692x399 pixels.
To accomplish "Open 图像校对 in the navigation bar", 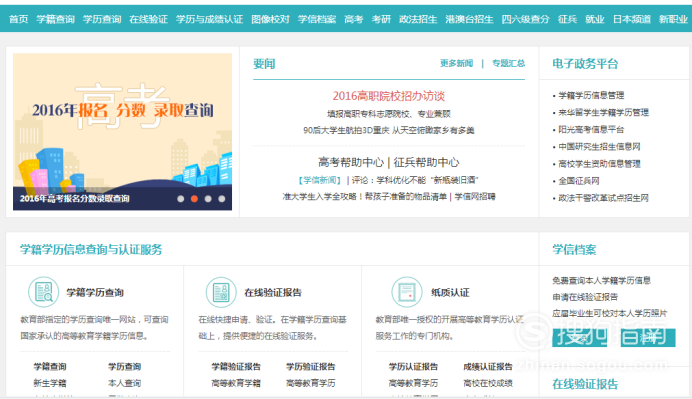I will coord(270,19).
